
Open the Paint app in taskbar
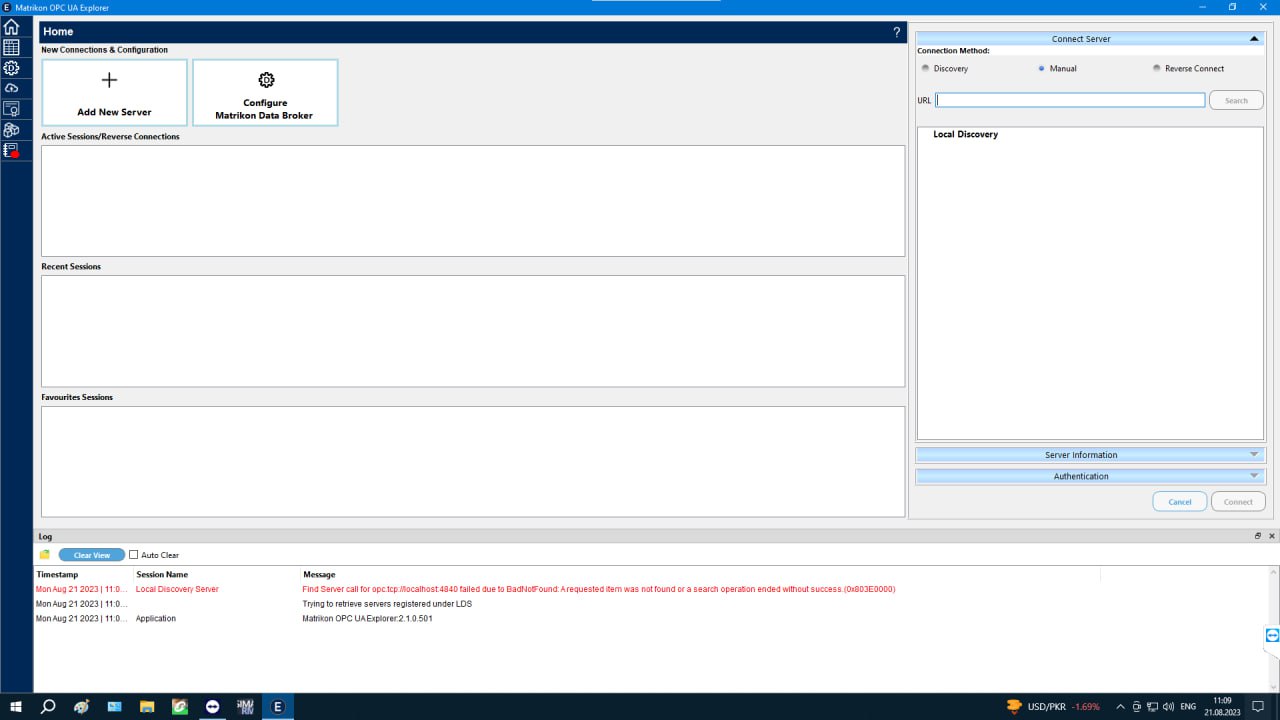(x=81, y=706)
